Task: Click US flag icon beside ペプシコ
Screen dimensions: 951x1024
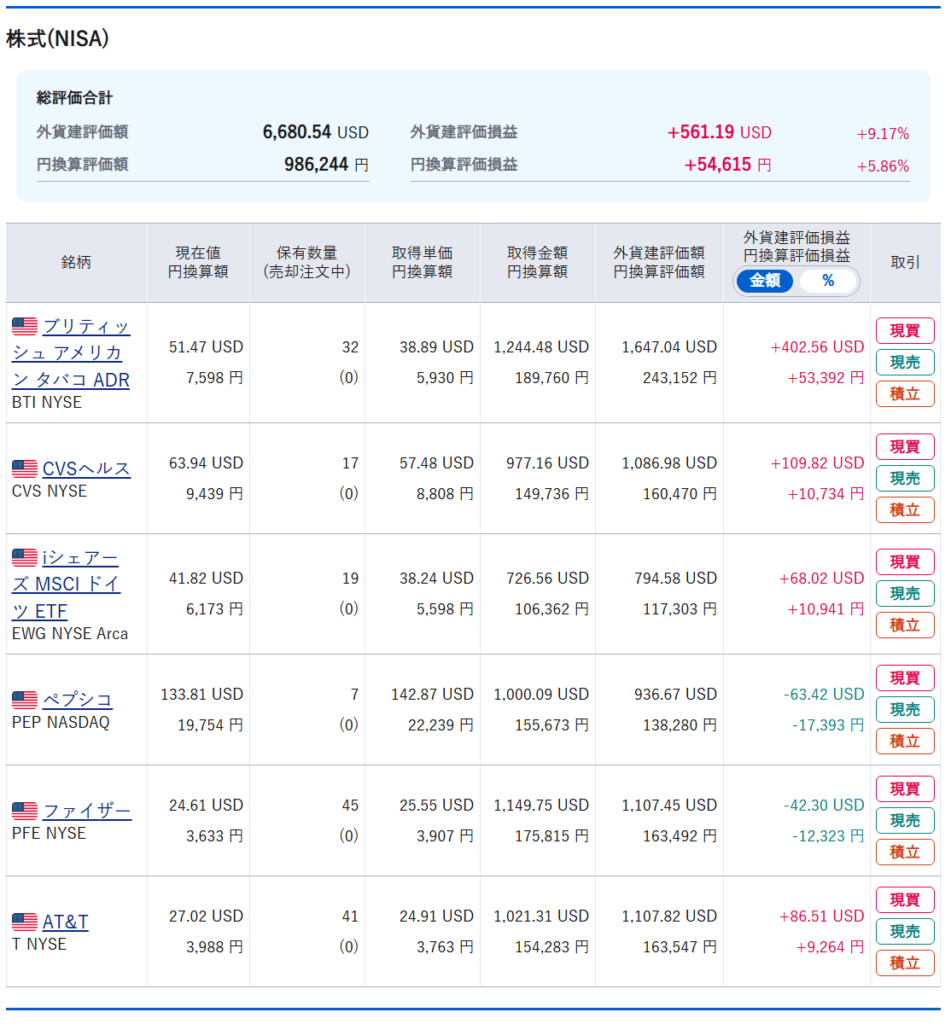Action: [25, 699]
